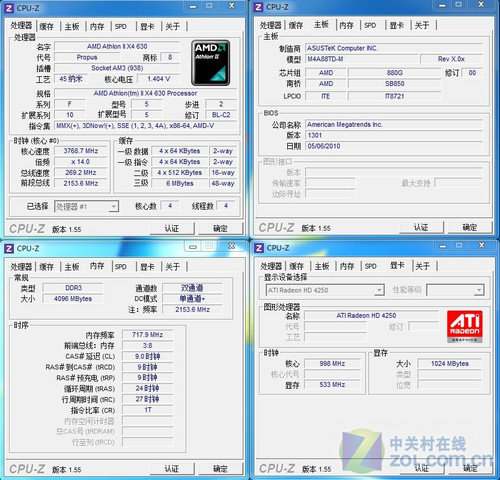Open SPD tab in memory window
This screenshot has width=500, height=480.
[121, 266]
